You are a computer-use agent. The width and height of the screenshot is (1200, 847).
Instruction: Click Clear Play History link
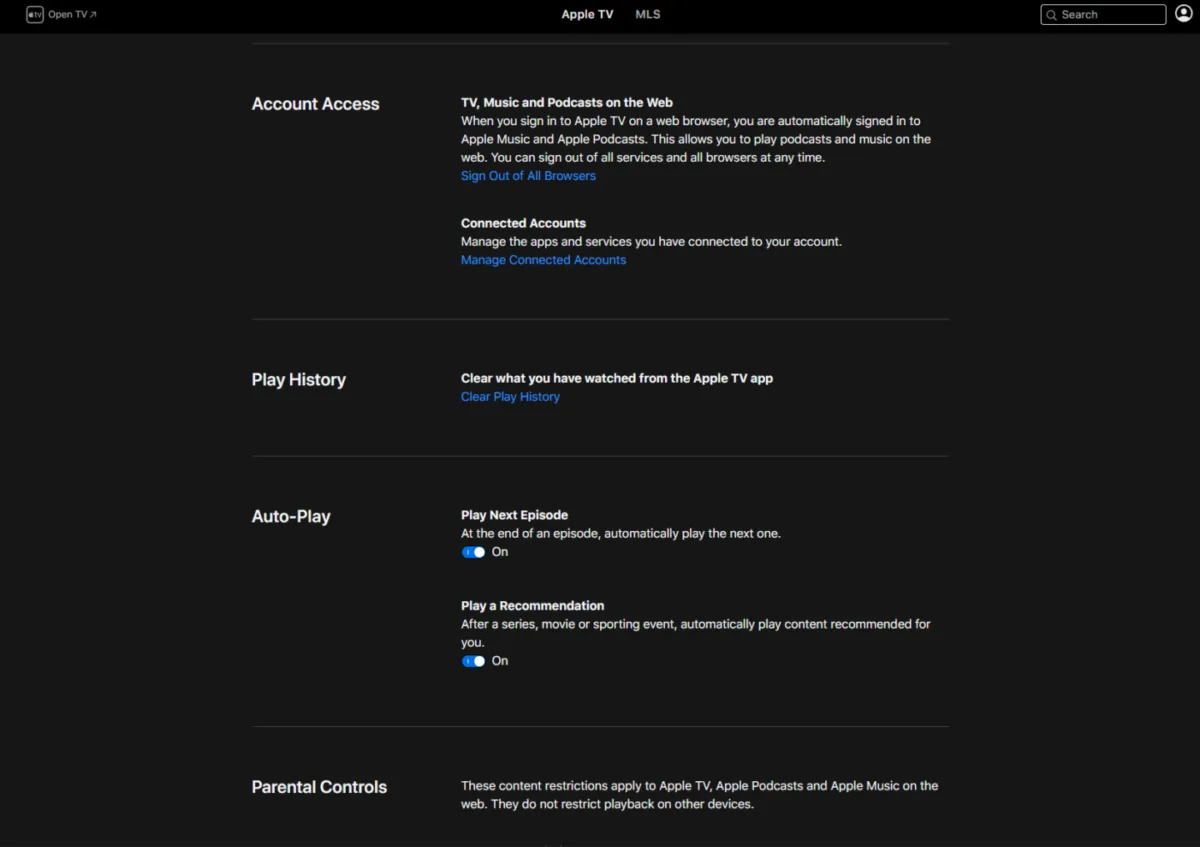coord(510,397)
